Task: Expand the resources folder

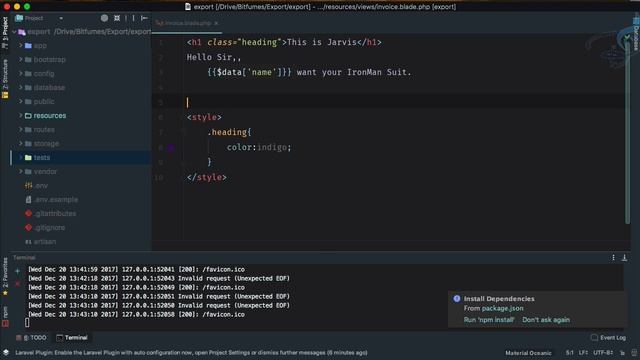Action: point(20,116)
